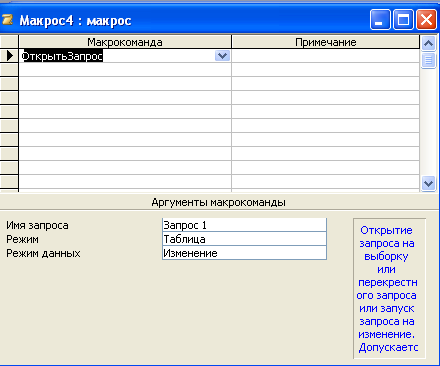
Task: Open the ОткрытьЗапрос macro command dropdown
Action: tap(222, 56)
